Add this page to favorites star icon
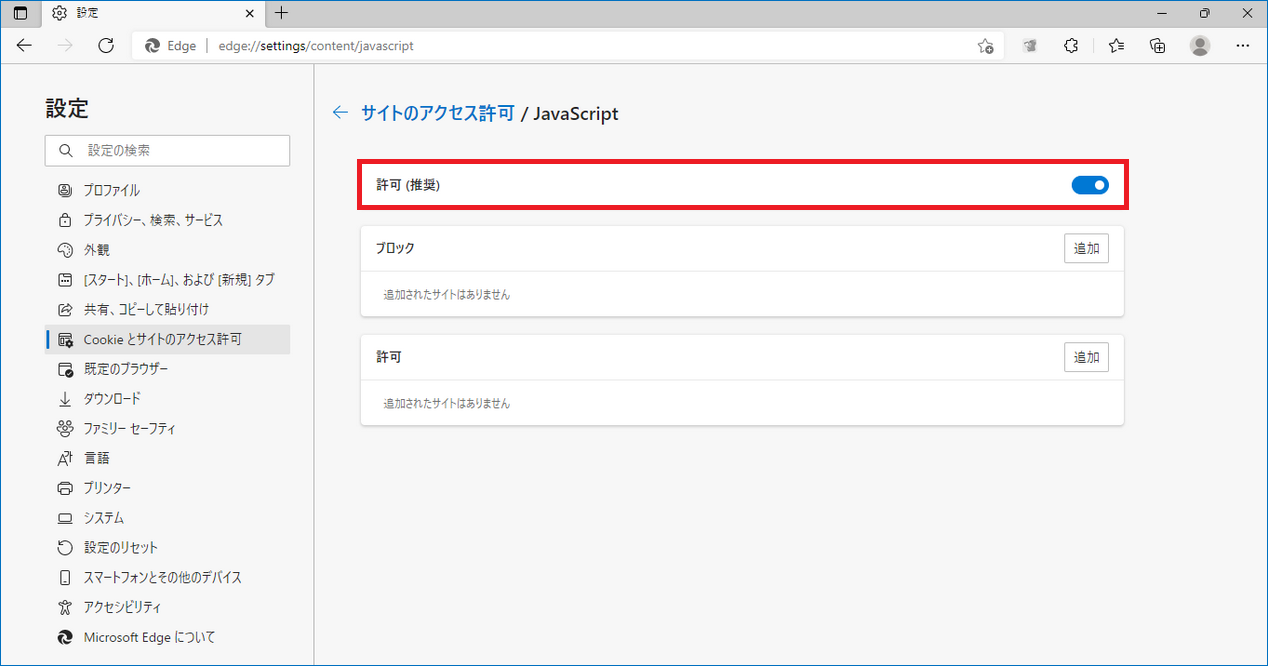Viewport: 1268px width, 666px height. click(x=985, y=46)
